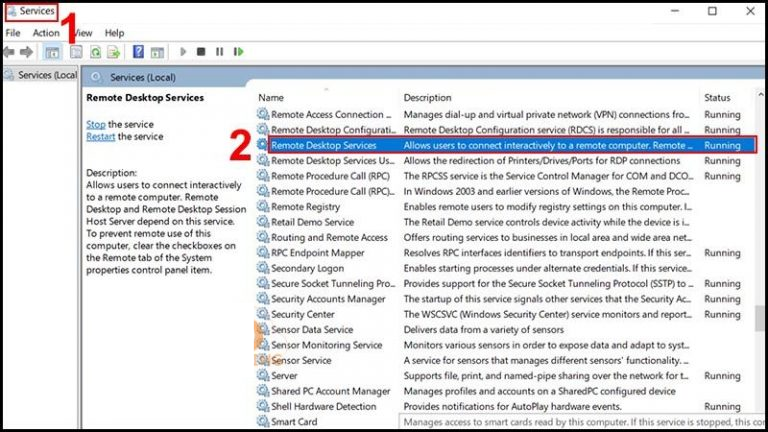Click the Restart the service link

point(100,137)
